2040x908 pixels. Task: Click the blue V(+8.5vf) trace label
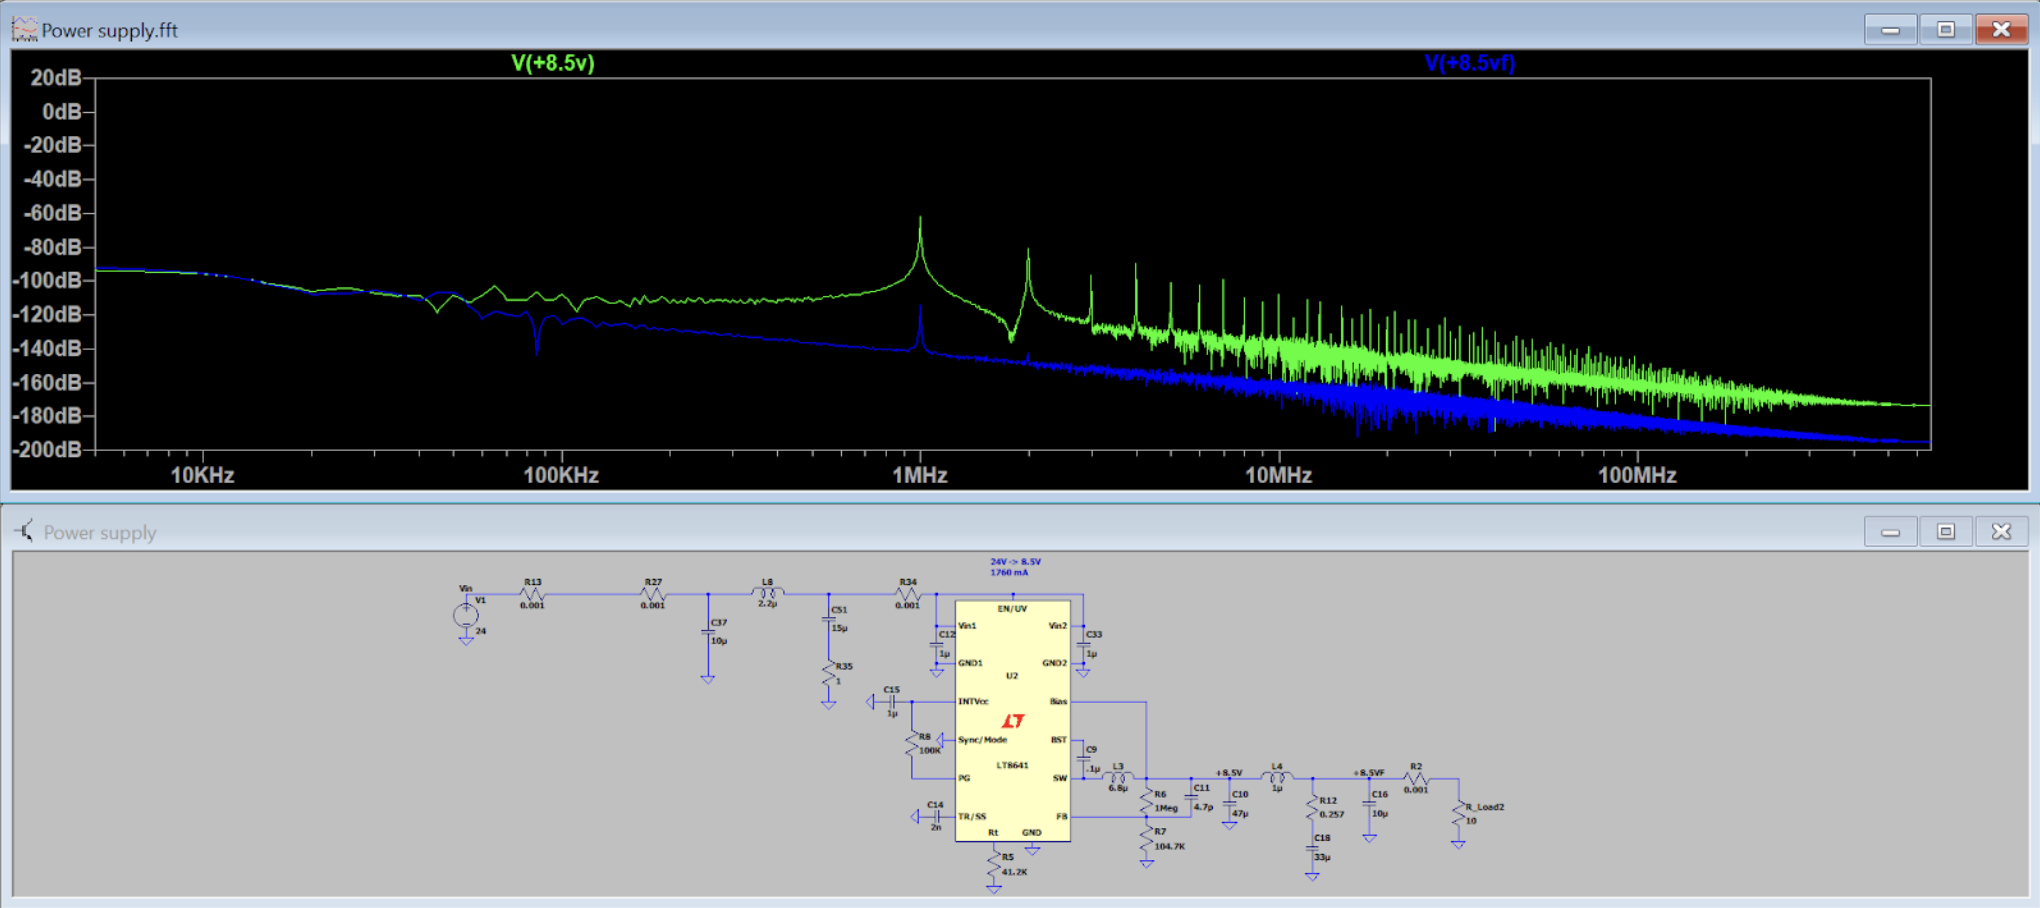click(x=1469, y=63)
